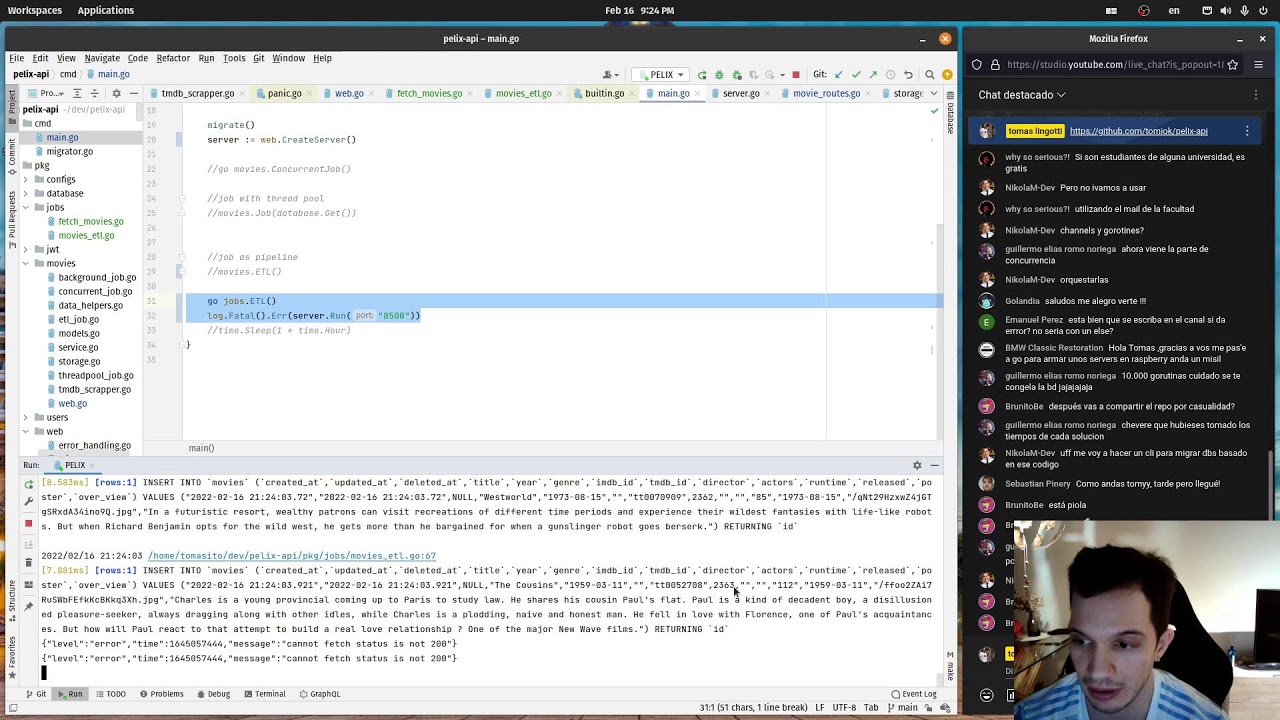Stop the running process from the top toolbar

click(796, 75)
